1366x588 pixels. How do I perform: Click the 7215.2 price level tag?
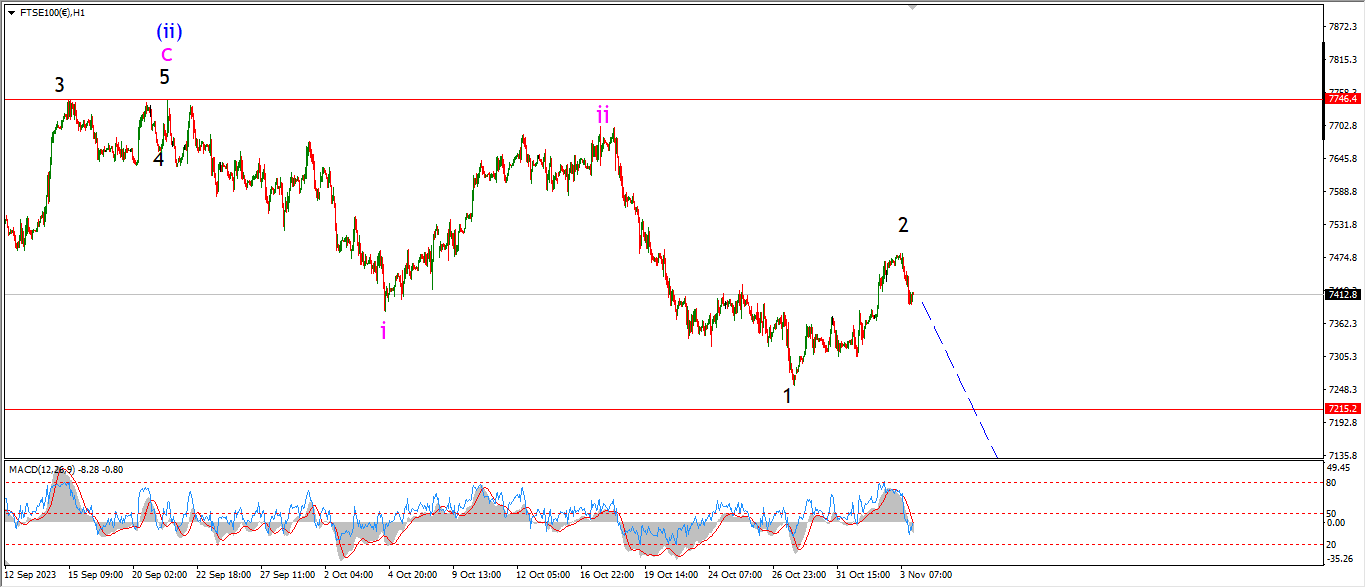click(x=1342, y=409)
